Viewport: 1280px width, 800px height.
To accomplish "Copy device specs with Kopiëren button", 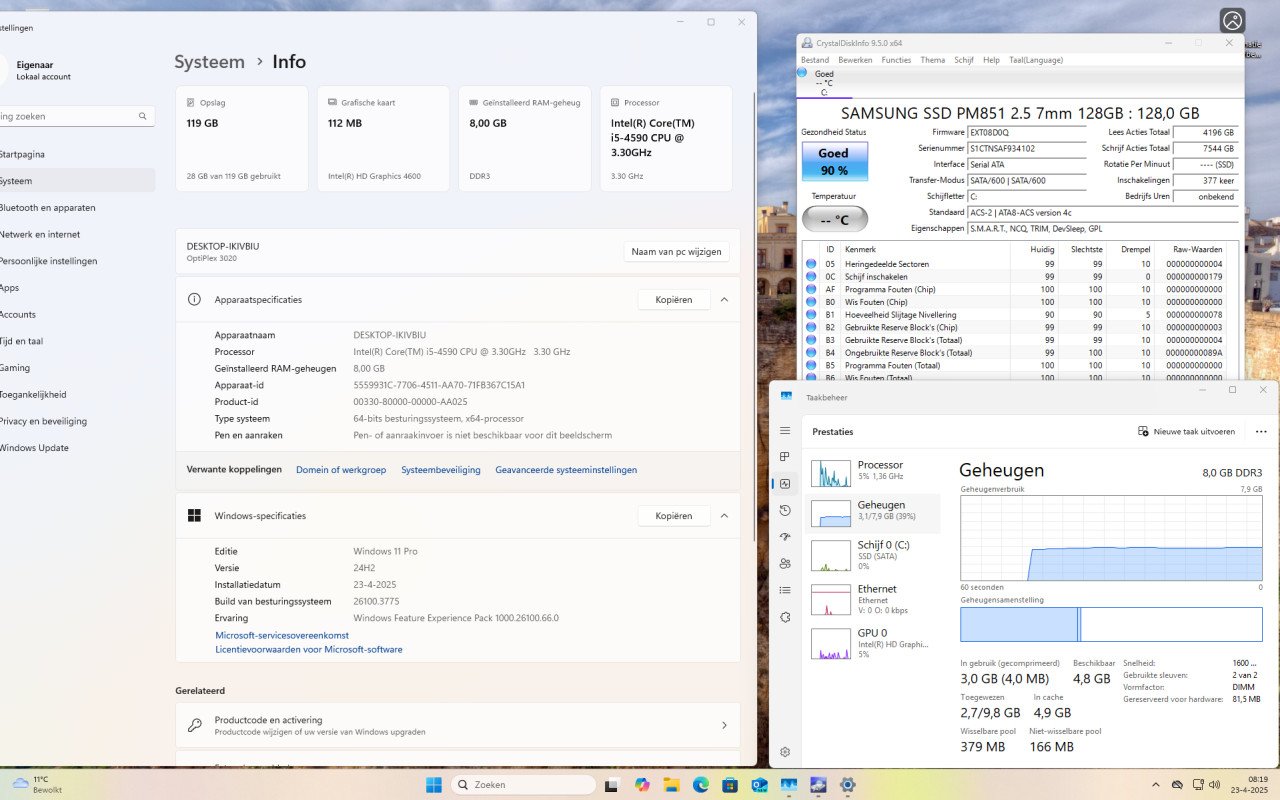I will coord(674,299).
